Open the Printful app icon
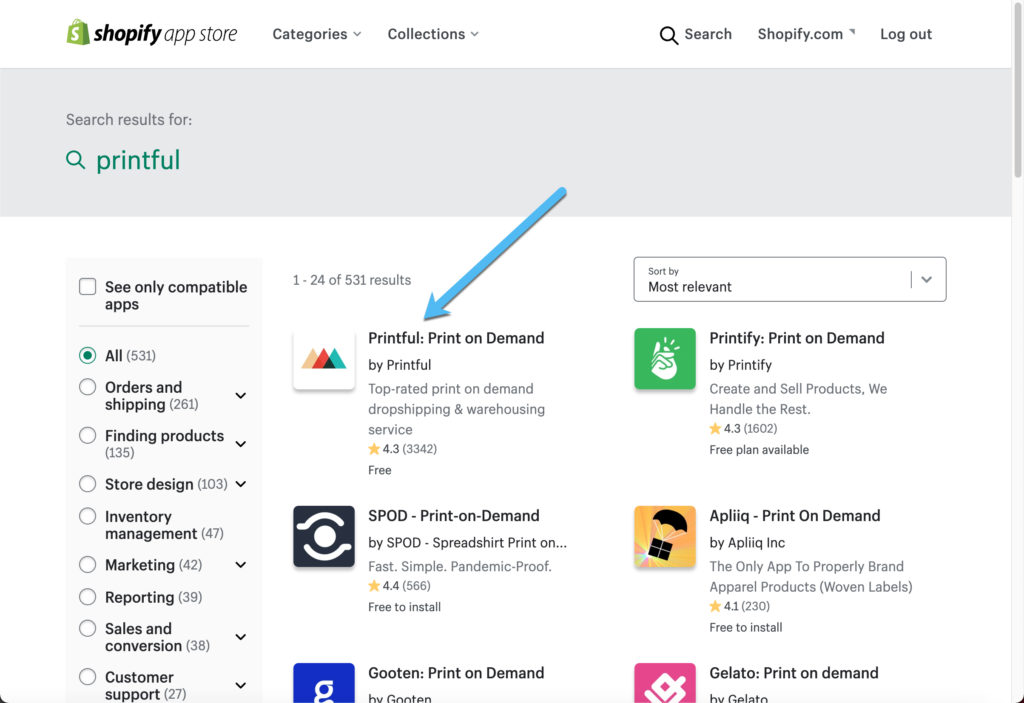 [323, 358]
